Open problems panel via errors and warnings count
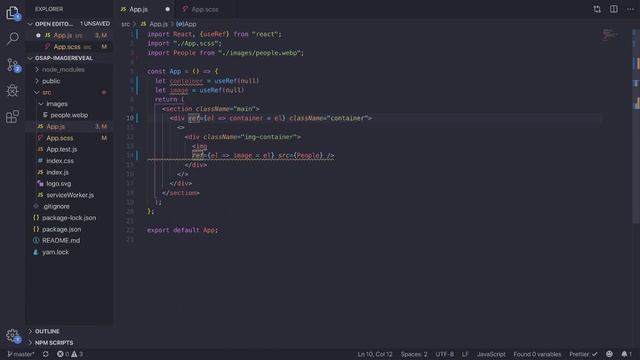The image size is (640, 360). (x=70, y=354)
